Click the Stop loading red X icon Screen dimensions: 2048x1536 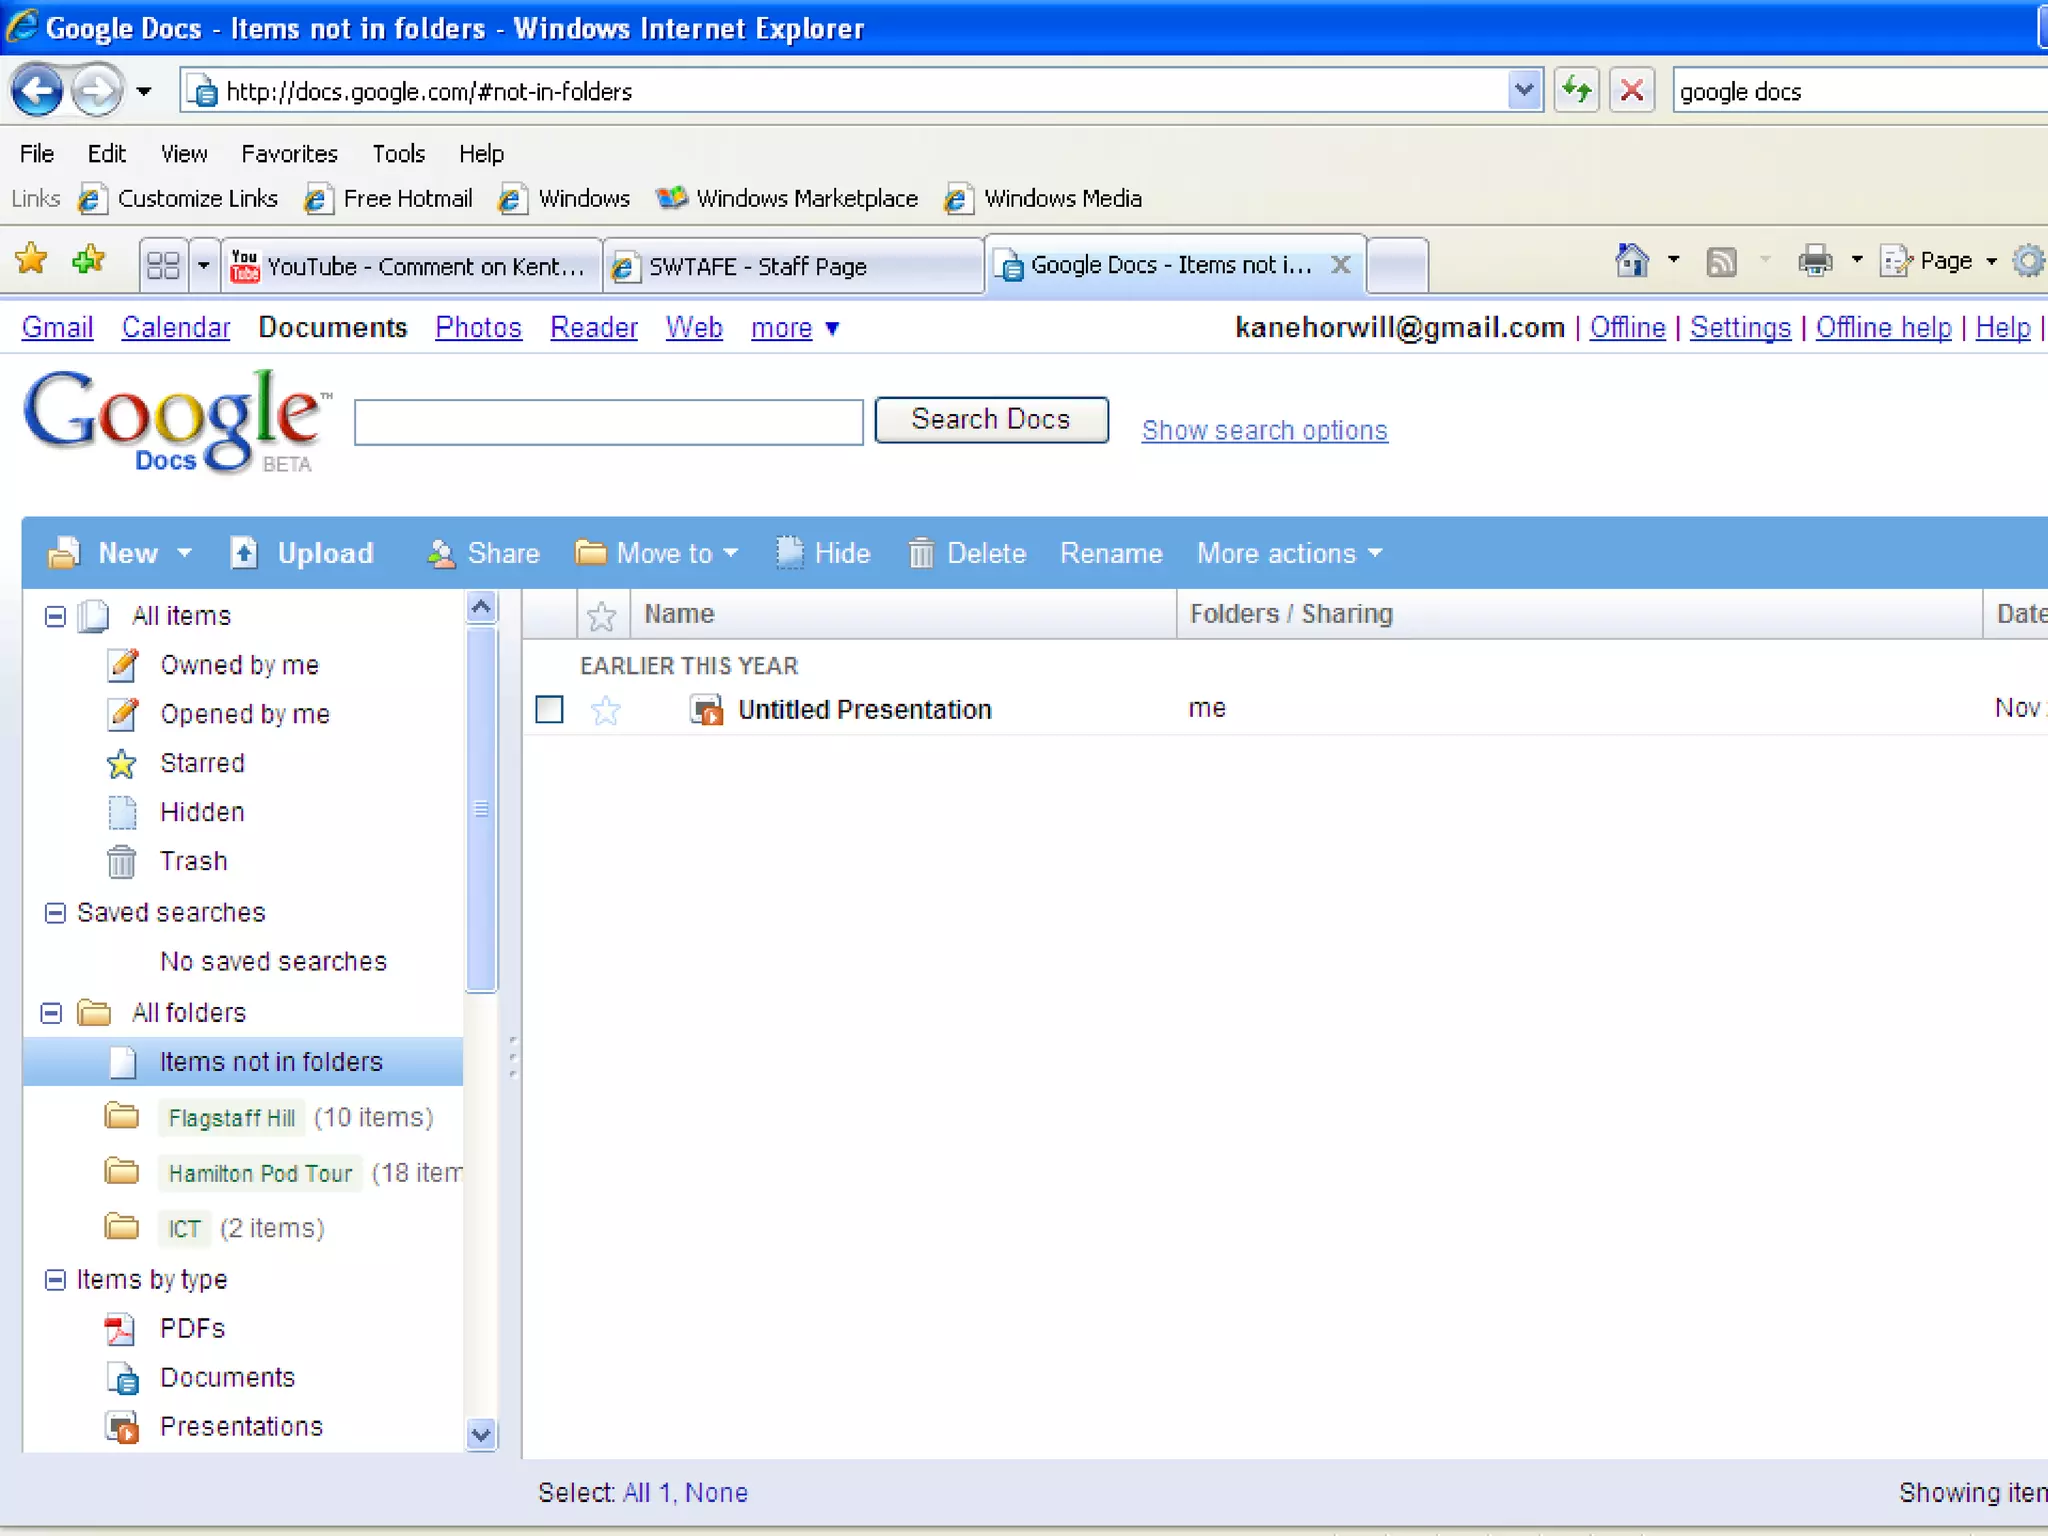click(x=1632, y=91)
